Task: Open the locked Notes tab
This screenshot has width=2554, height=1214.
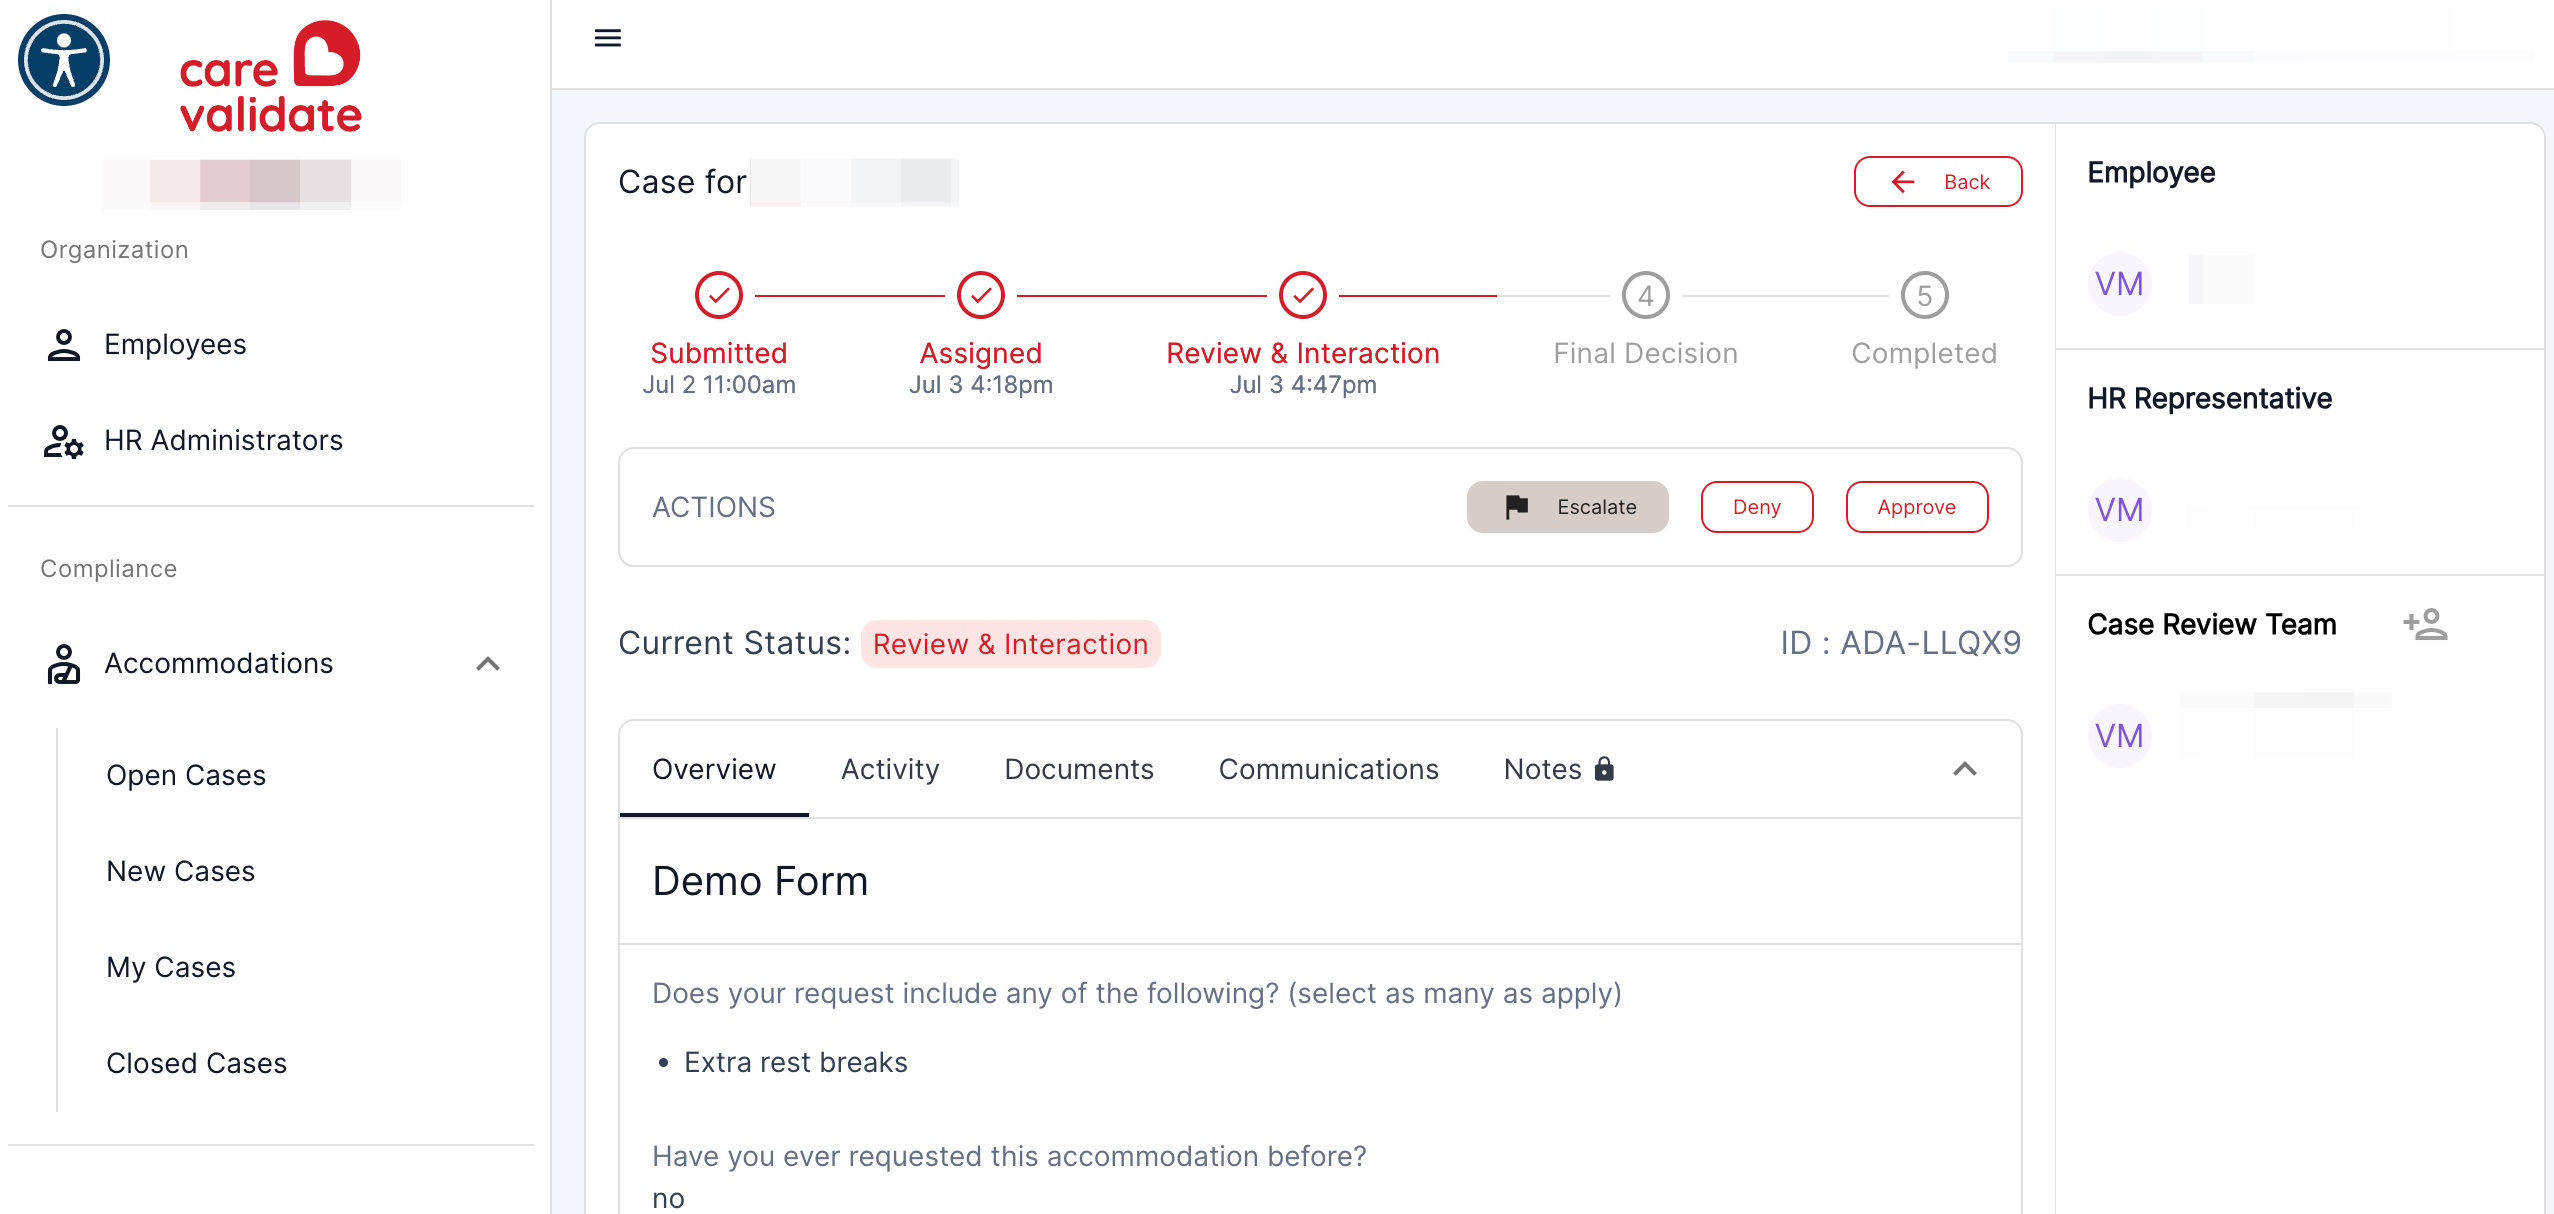Action: click(x=1559, y=769)
